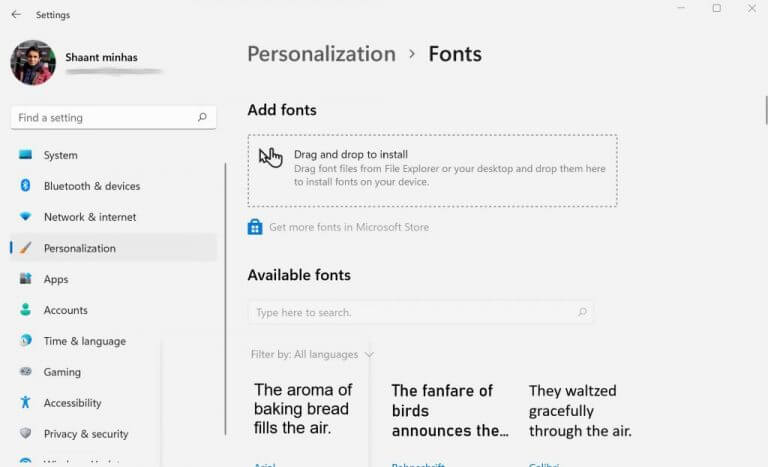Screen dimensions: 768x467
Task: Open Get more fonts in Microsoft Store
Action: coord(349,227)
